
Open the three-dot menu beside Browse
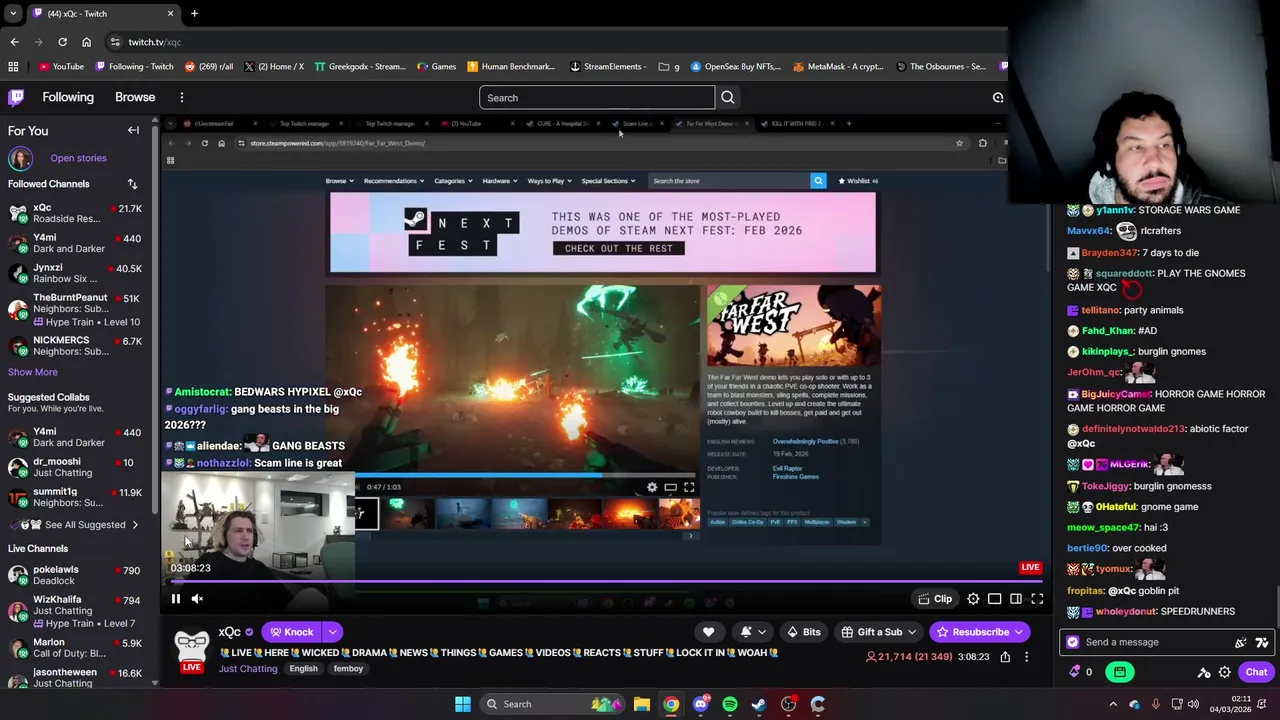point(182,97)
